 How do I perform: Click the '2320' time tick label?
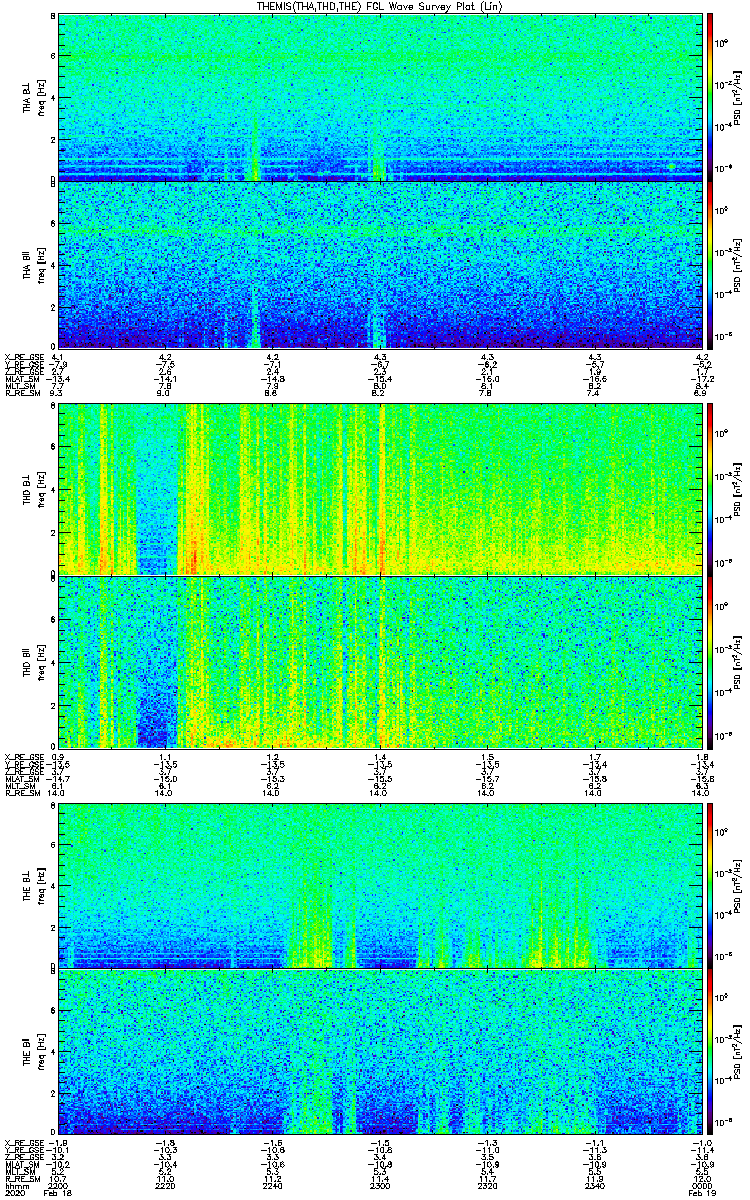(x=487, y=1186)
